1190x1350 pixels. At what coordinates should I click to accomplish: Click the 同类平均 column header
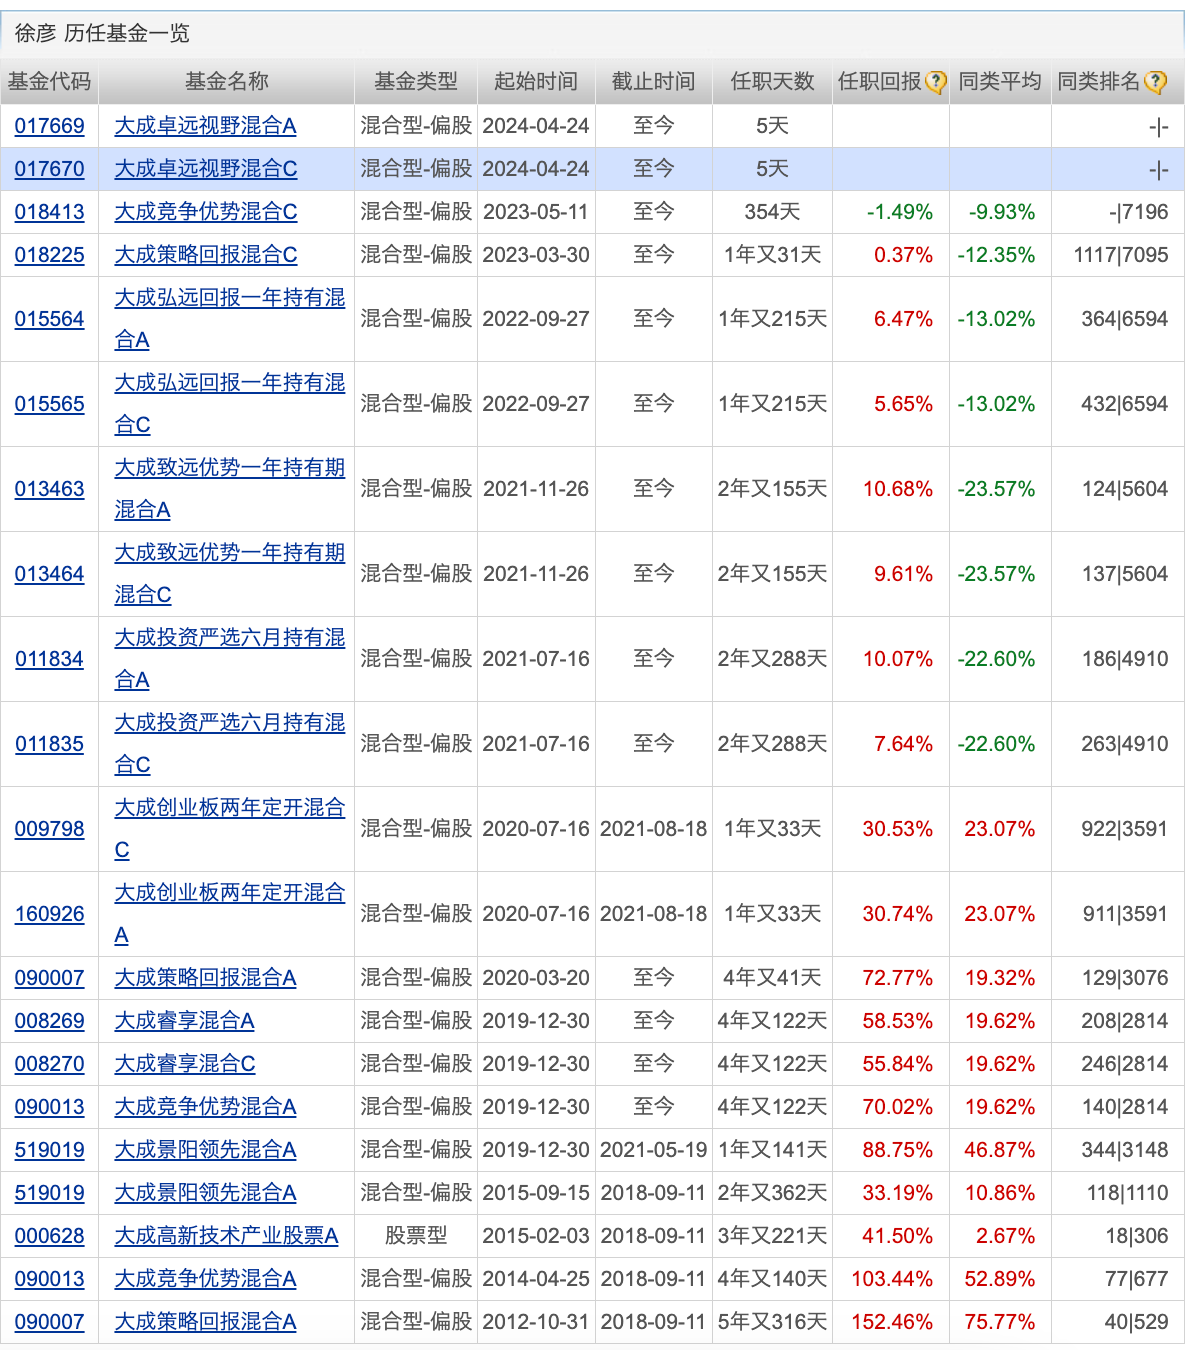pos(1000,82)
